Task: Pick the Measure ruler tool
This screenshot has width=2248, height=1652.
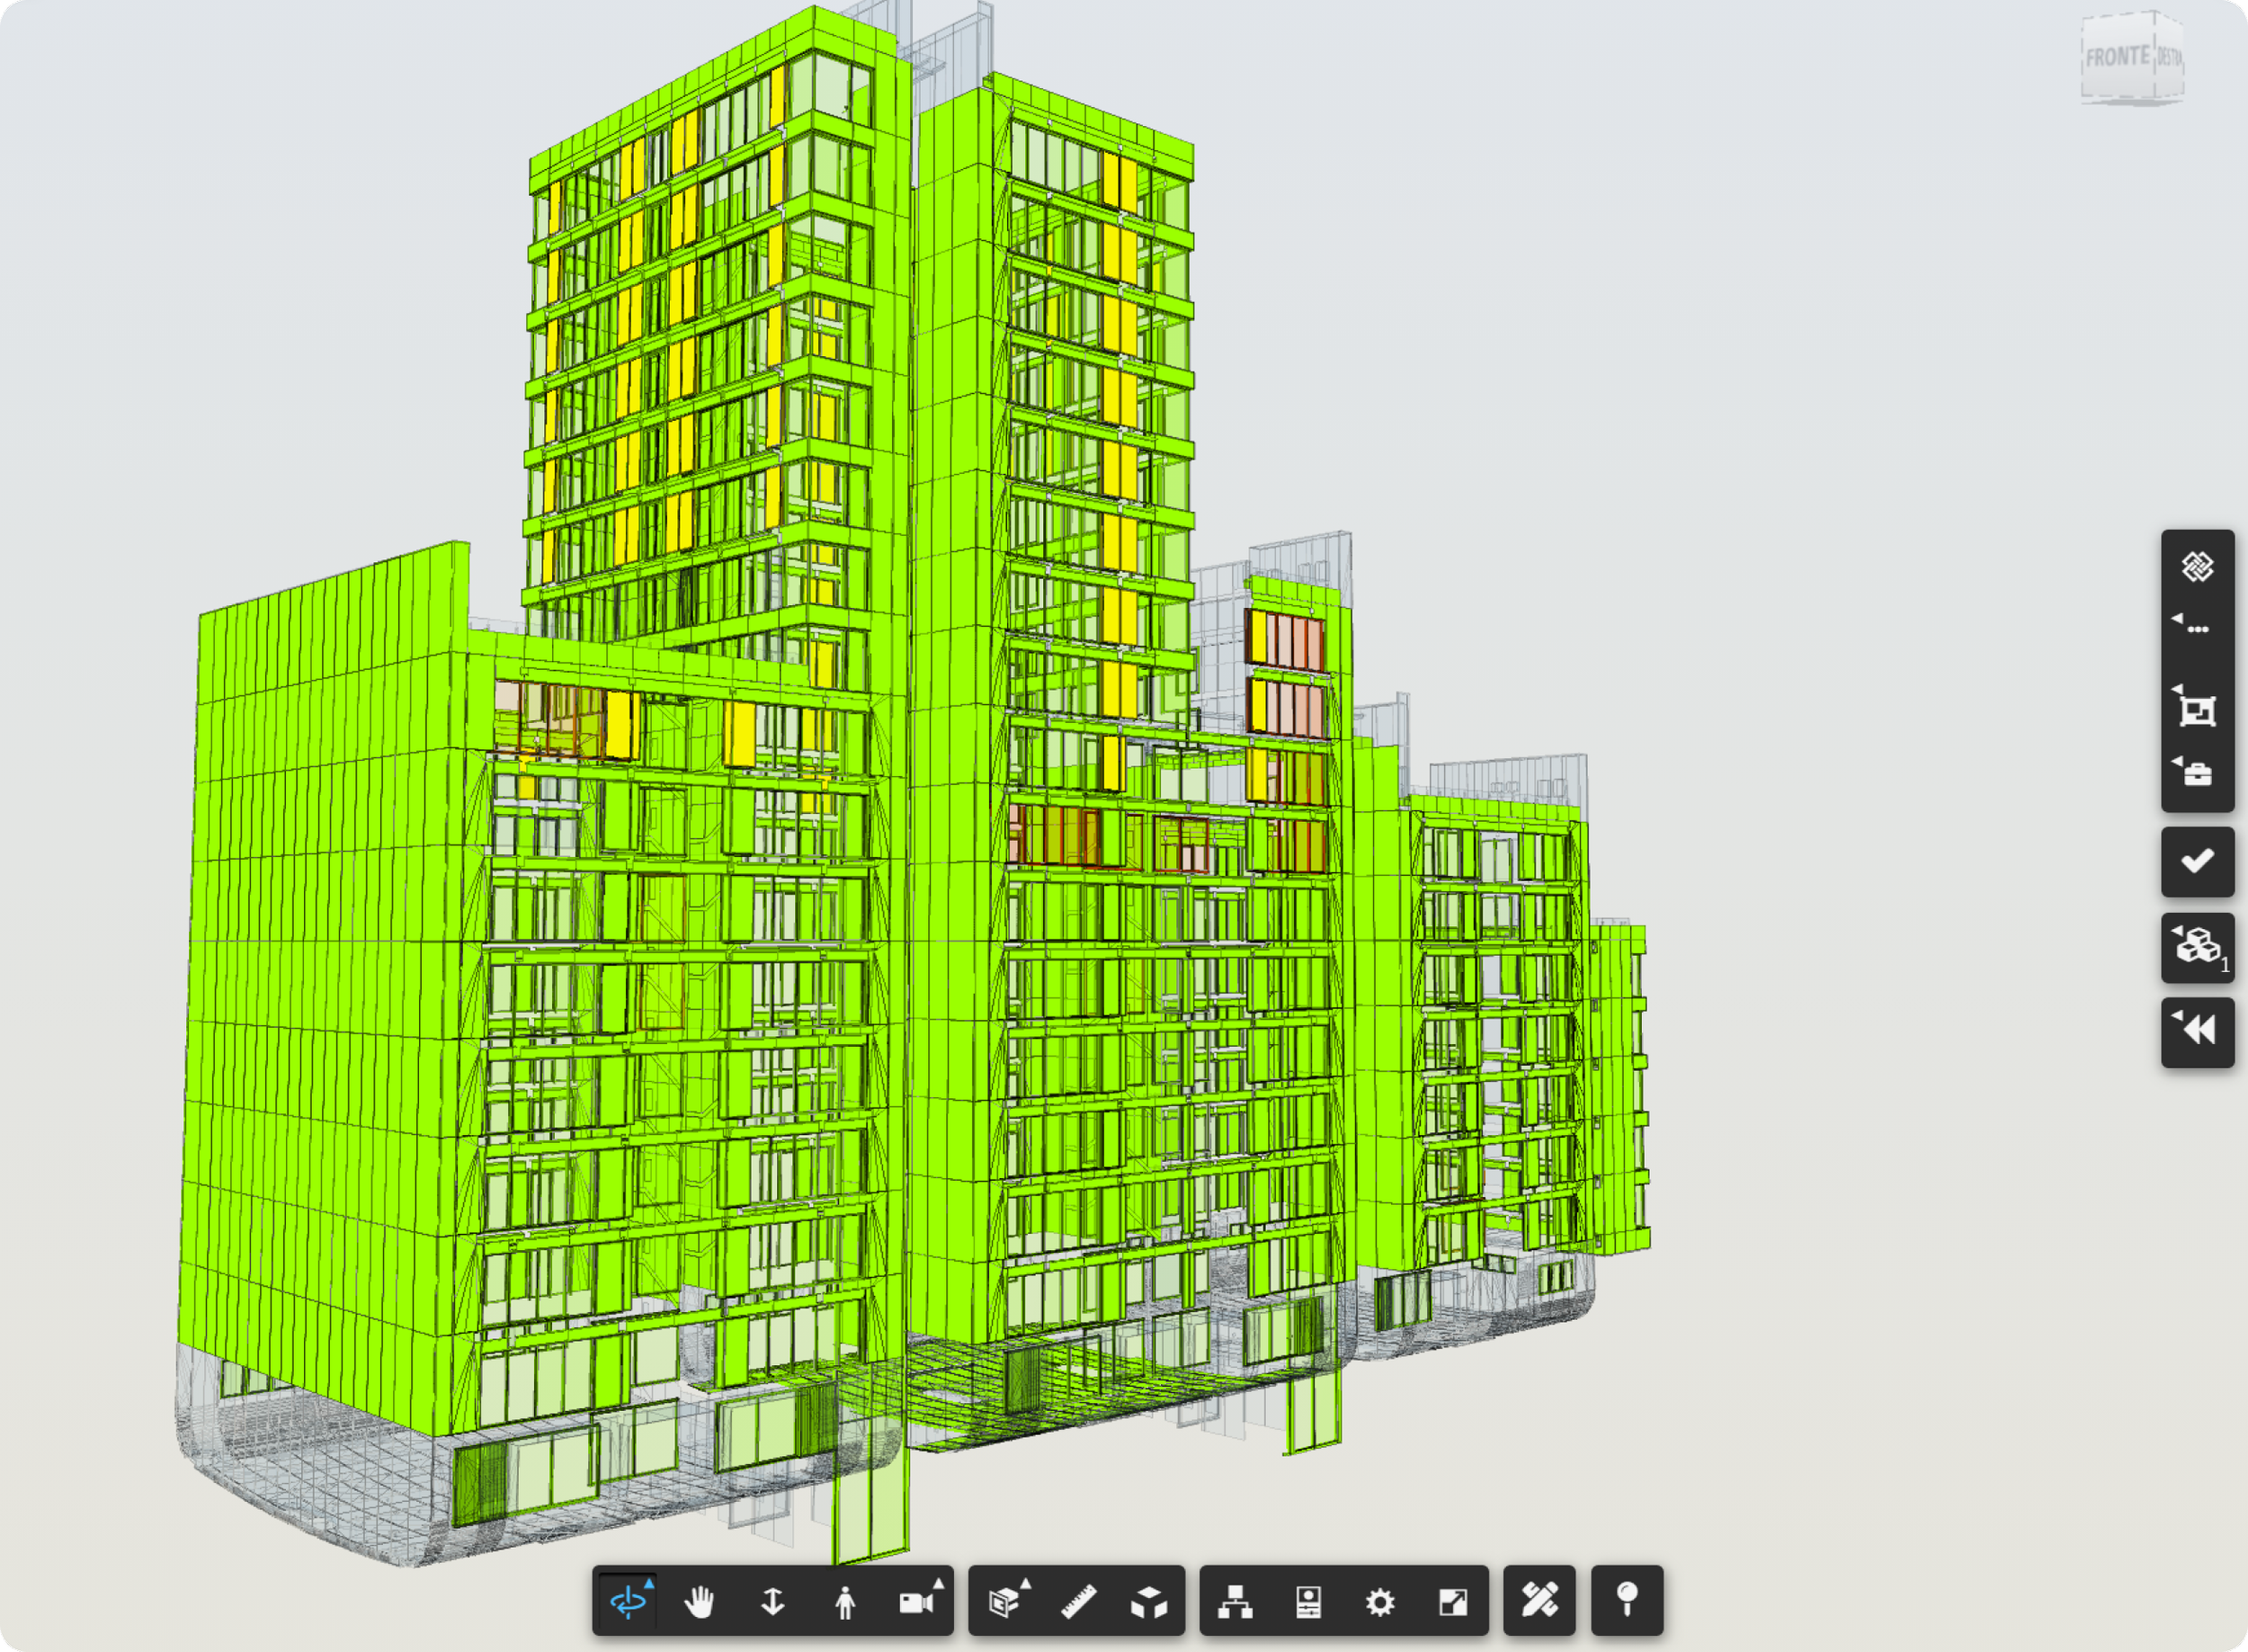Action: click(x=1078, y=1602)
